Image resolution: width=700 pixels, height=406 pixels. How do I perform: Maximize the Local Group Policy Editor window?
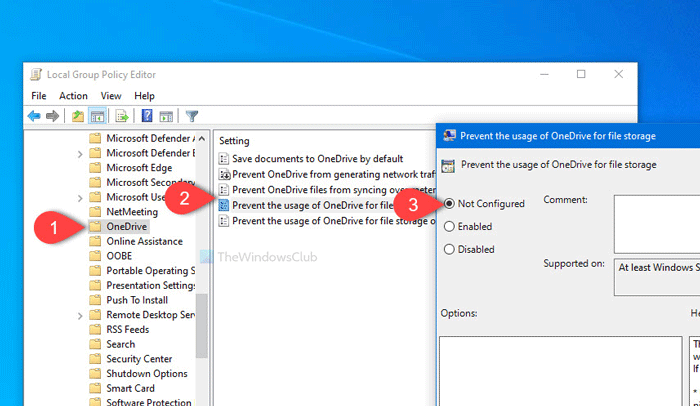[581, 74]
